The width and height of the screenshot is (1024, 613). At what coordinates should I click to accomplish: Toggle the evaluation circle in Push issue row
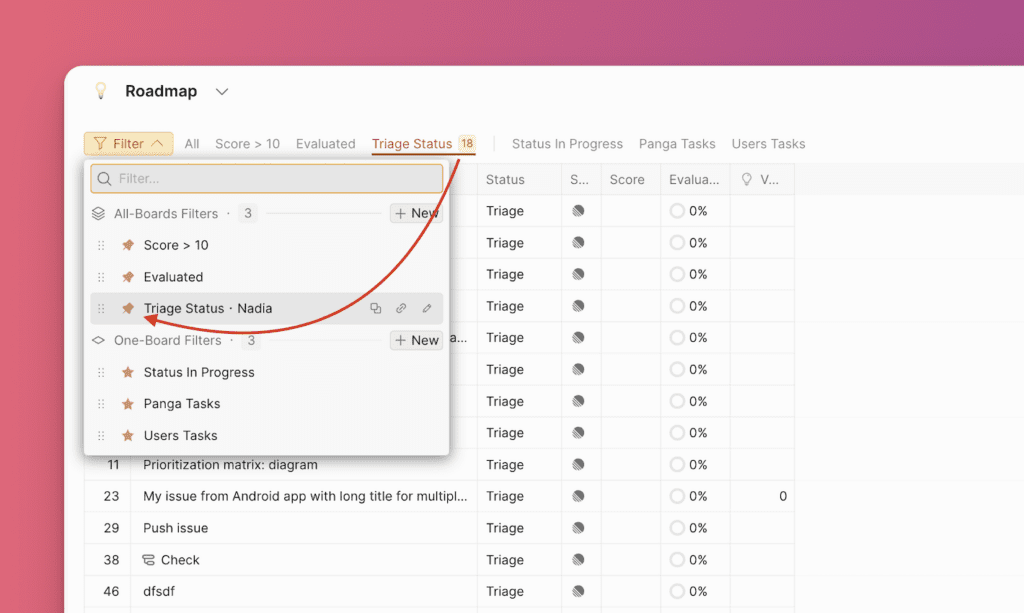click(677, 528)
